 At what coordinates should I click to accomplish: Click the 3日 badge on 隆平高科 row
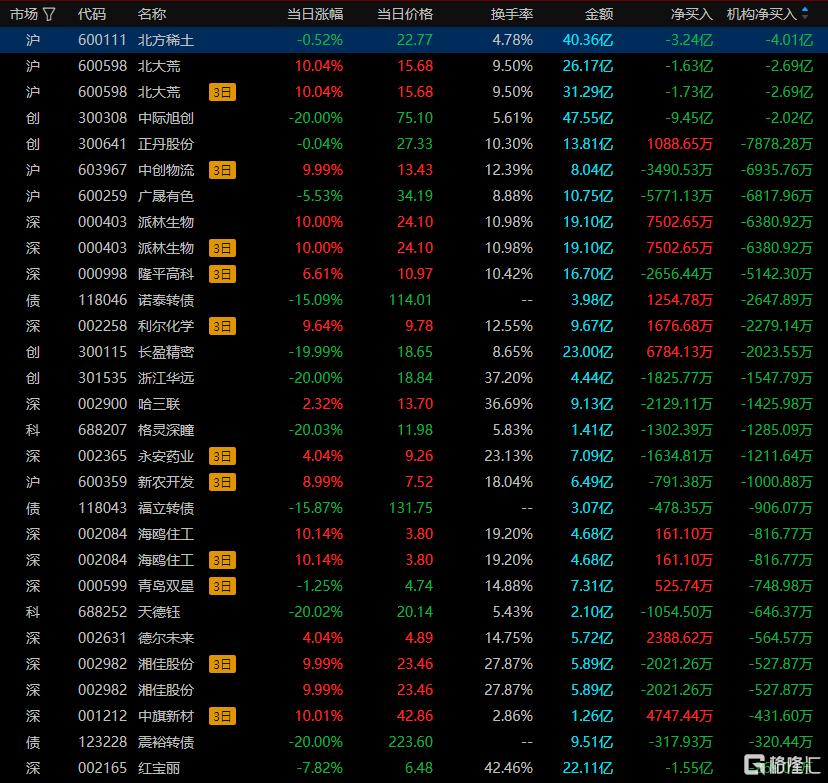pyautogui.click(x=222, y=275)
